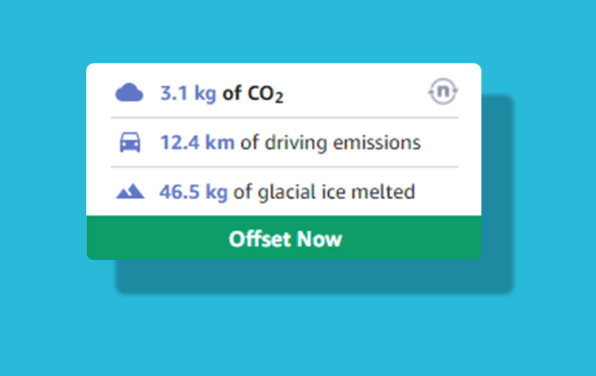Click the 'km' unit in driving row

[x=220, y=143]
